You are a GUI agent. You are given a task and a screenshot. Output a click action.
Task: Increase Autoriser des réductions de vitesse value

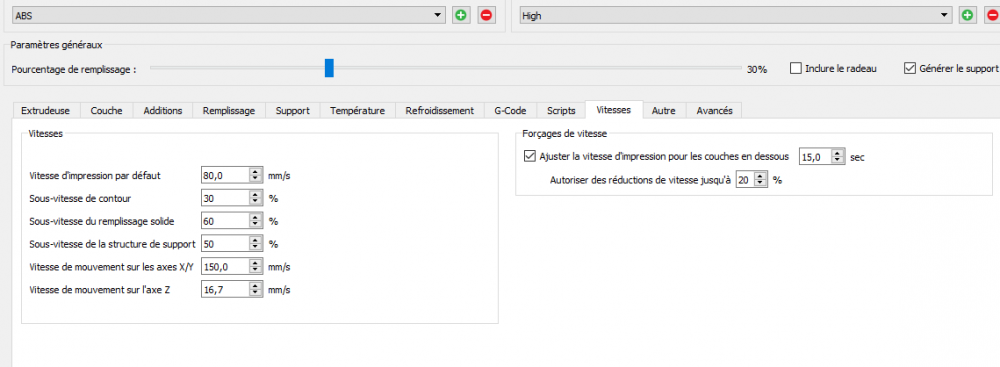coord(760,177)
